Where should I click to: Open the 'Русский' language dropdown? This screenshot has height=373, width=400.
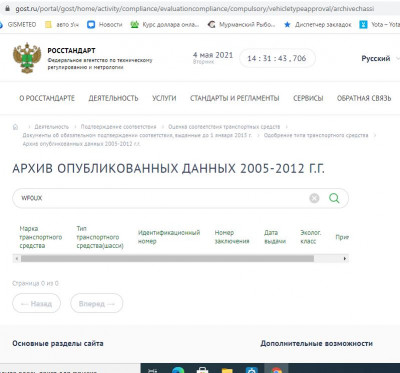click(x=380, y=58)
